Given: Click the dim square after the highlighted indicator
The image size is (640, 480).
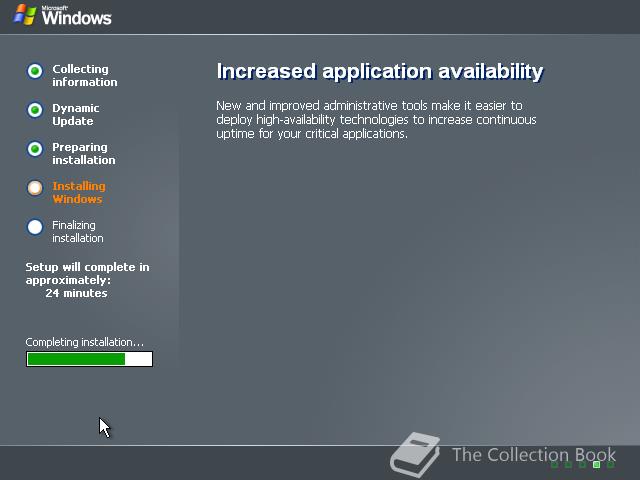Looking at the screenshot, I should (611, 464).
